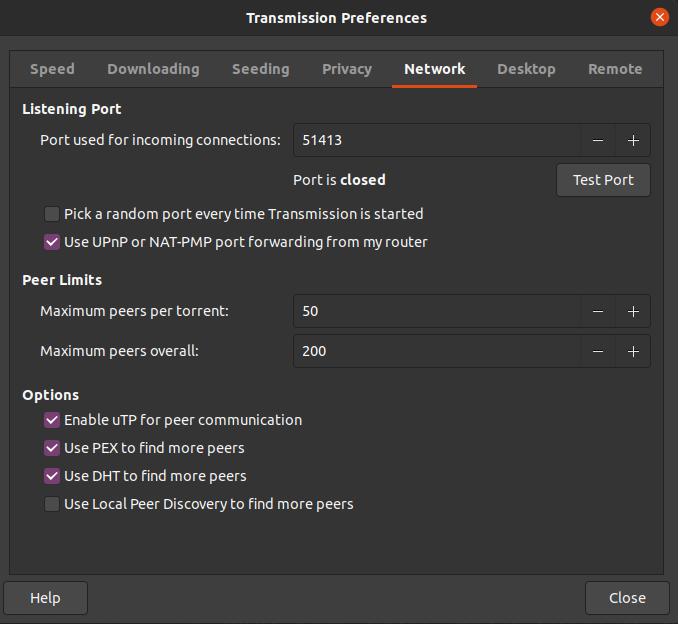The height and width of the screenshot is (624, 678).
Task: Toggle Use PEX to find more peers
Action: 52,448
